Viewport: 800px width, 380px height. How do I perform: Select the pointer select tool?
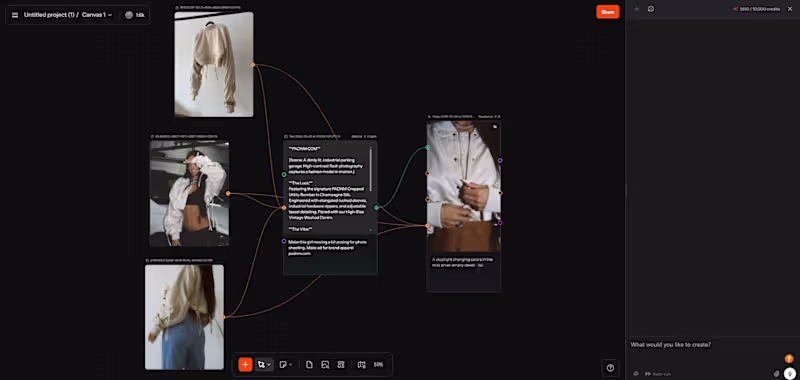click(x=261, y=364)
